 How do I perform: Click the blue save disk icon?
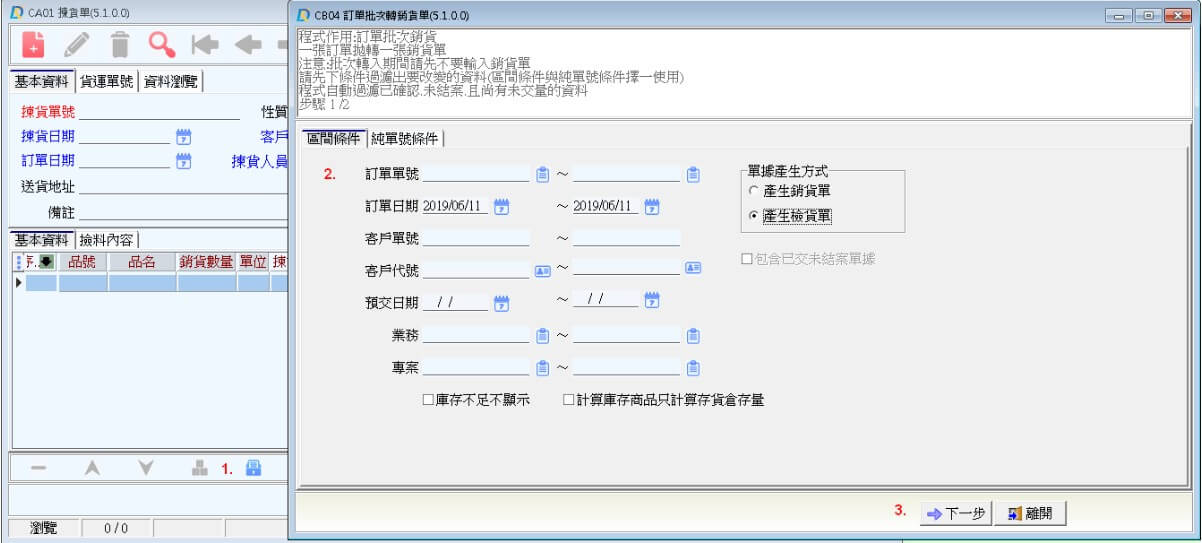253,468
